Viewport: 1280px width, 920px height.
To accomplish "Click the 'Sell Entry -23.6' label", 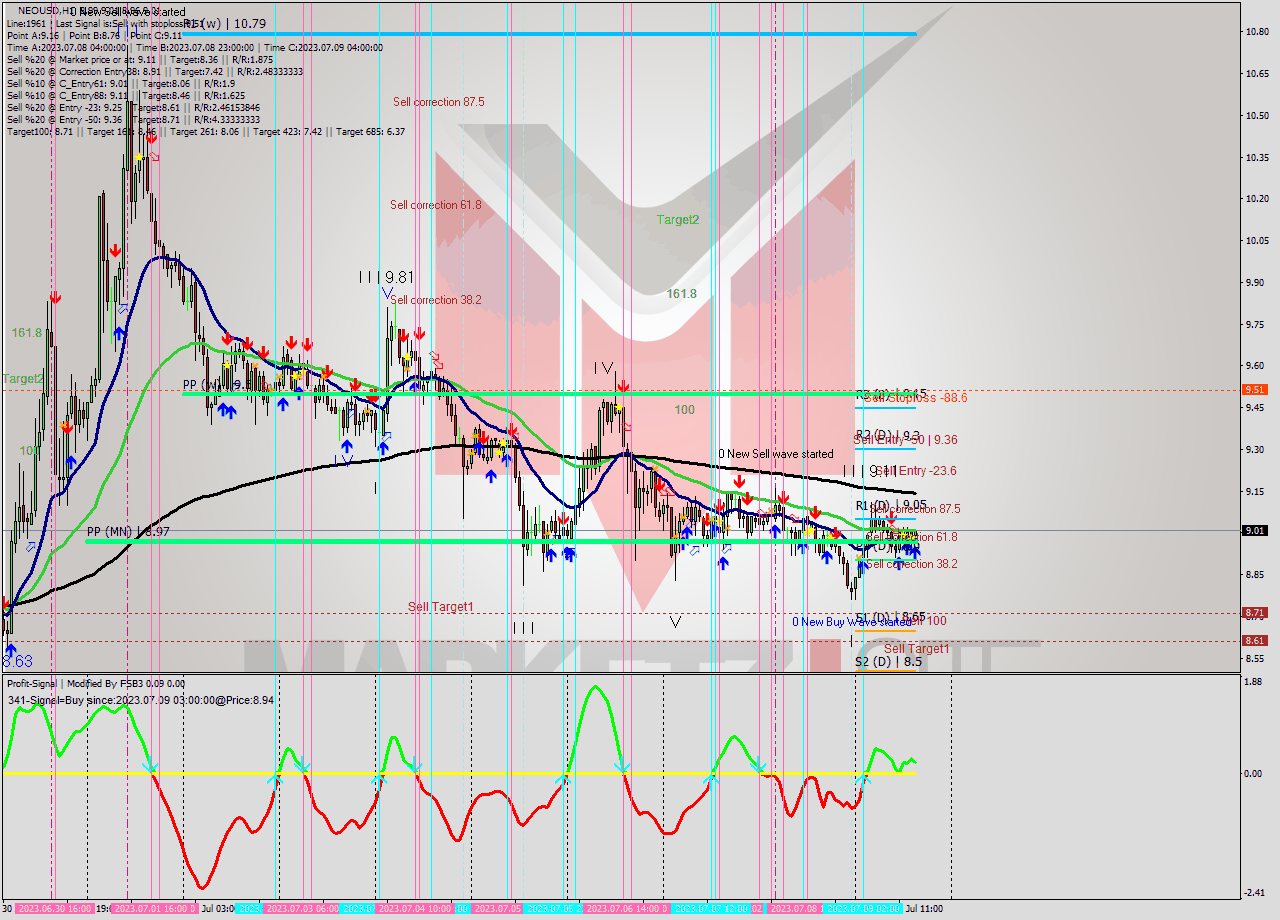I will 916,471.
